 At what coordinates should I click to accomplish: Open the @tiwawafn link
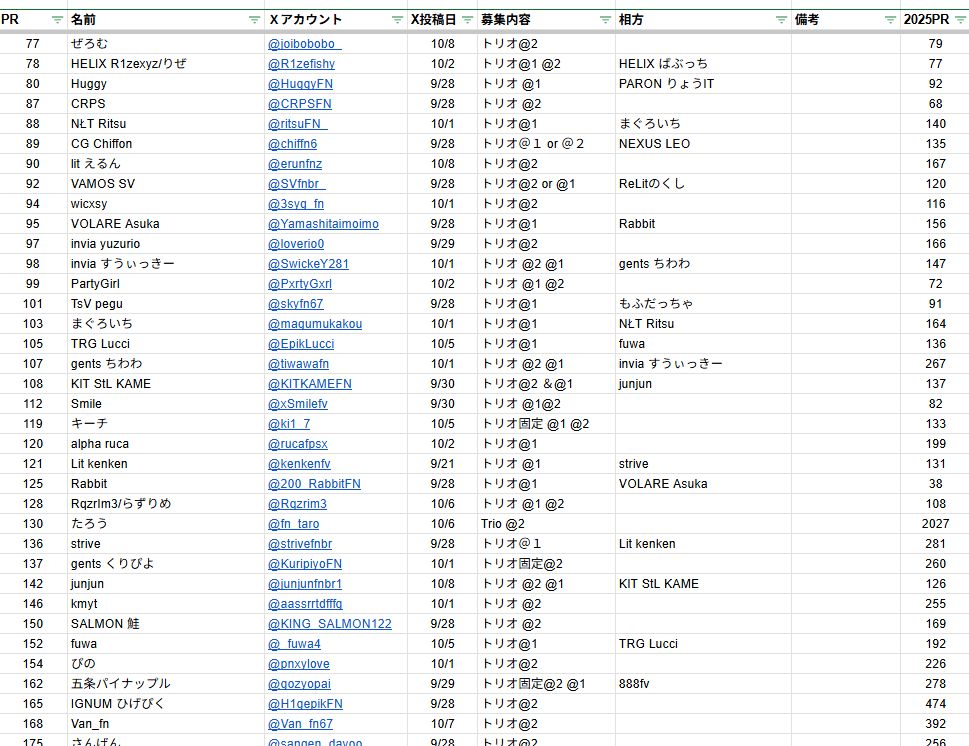coord(298,364)
